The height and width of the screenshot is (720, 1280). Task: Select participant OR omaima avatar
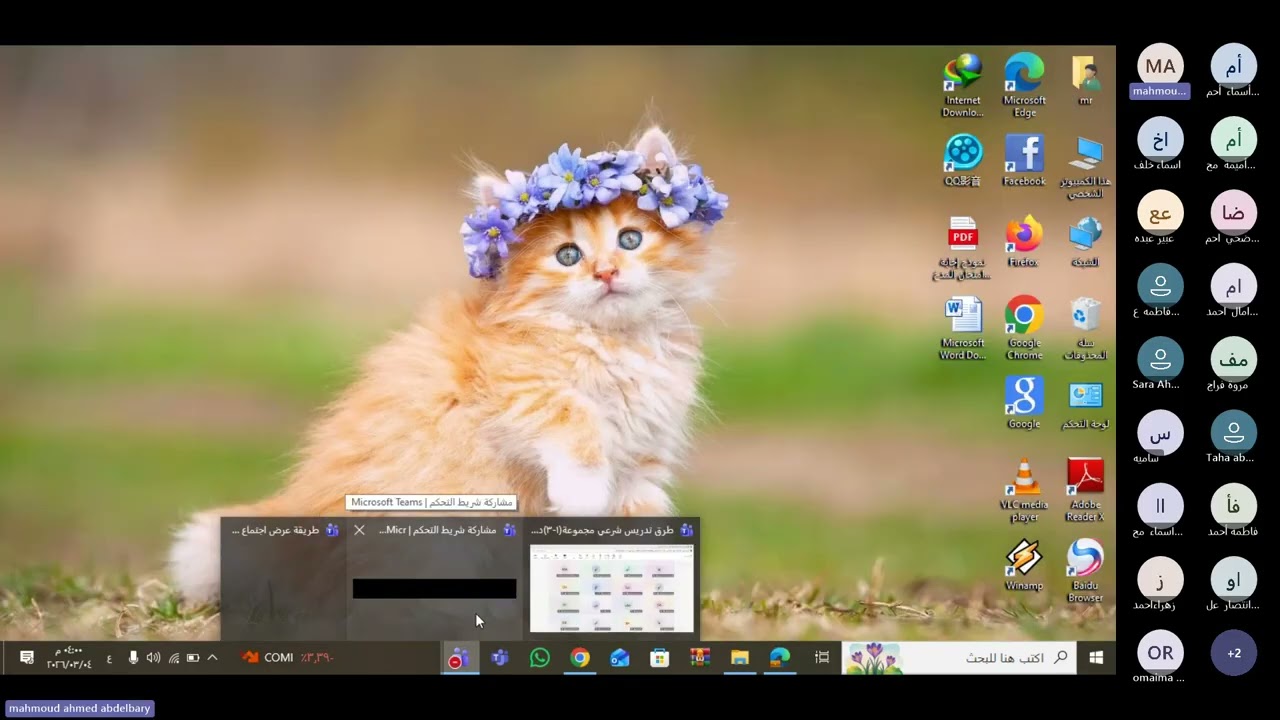click(1160, 653)
